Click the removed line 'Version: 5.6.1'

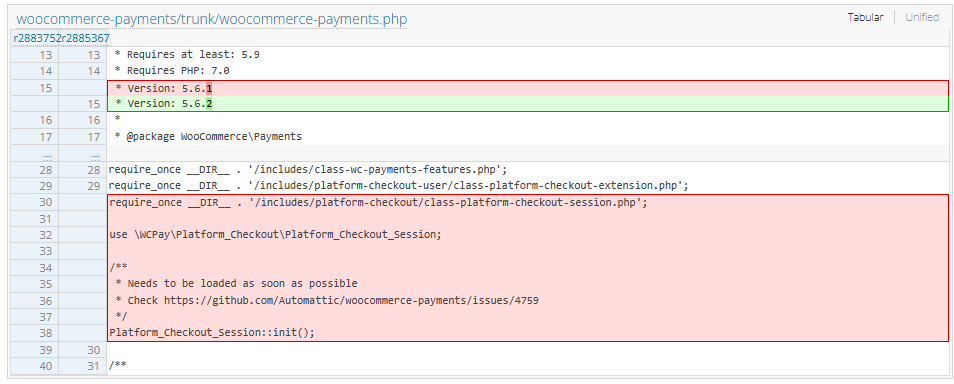[527, 88]
